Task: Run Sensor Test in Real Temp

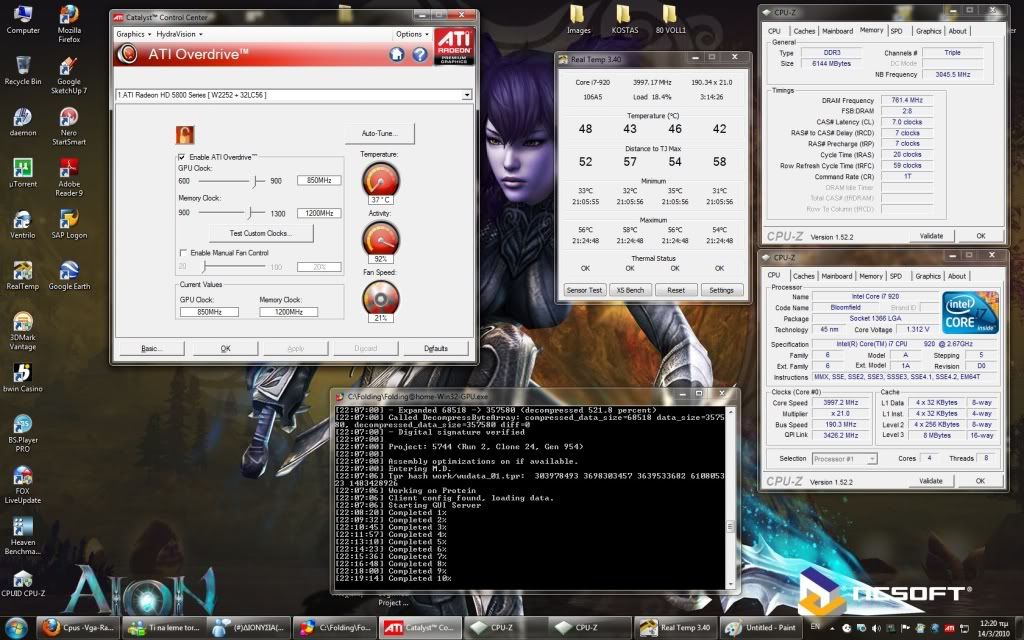Action: click(584, 289)
